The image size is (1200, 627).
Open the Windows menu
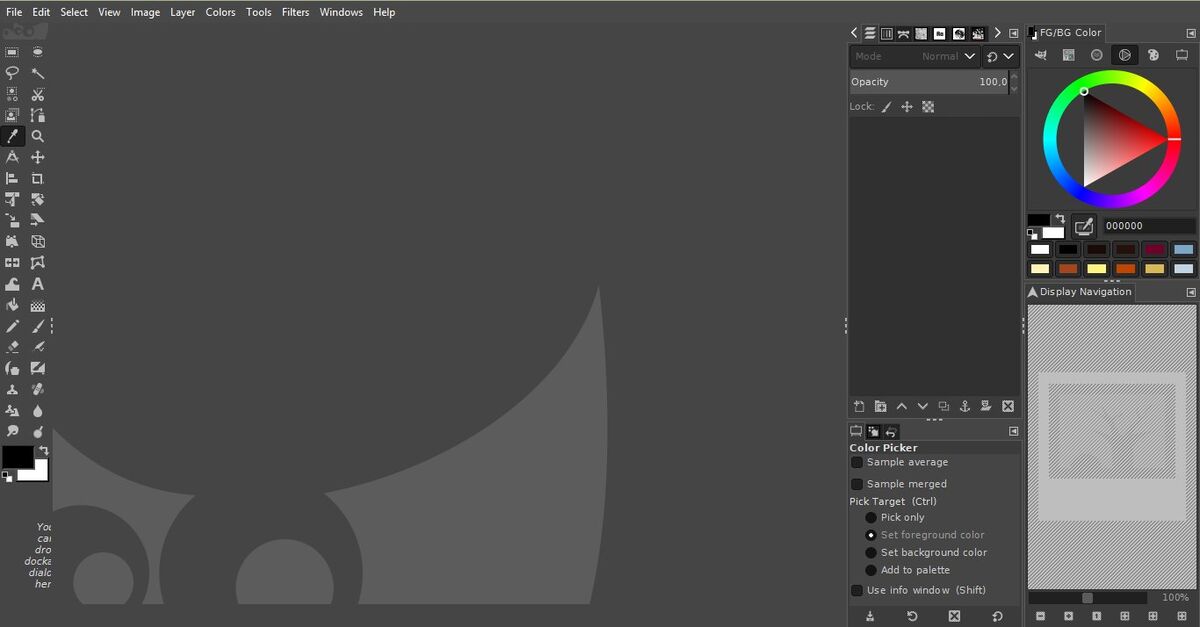coord(341,12)
